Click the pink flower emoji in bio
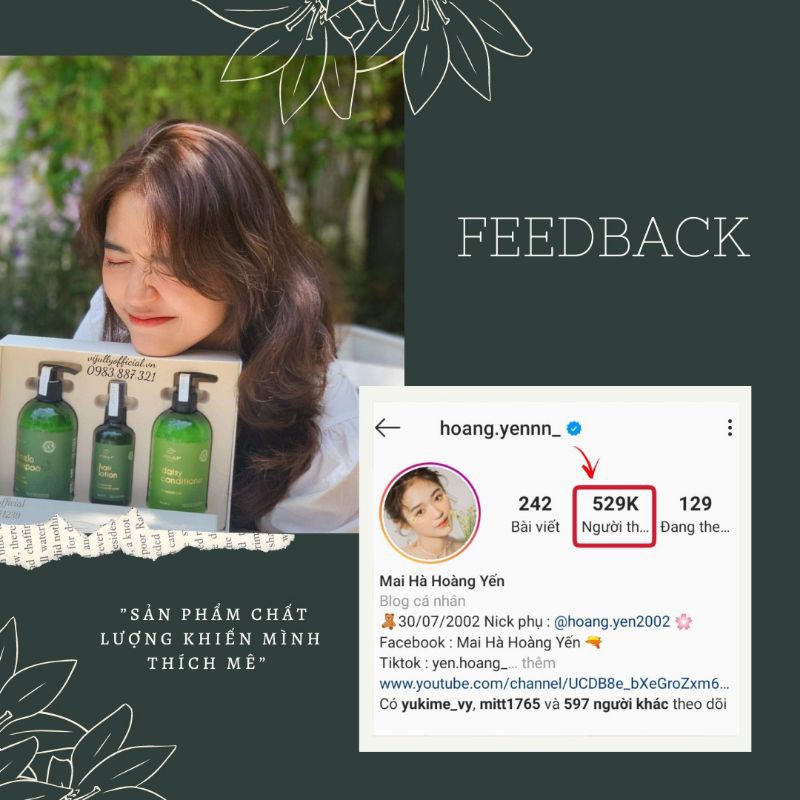Viewport: 800px width, 800px height. 683,621
